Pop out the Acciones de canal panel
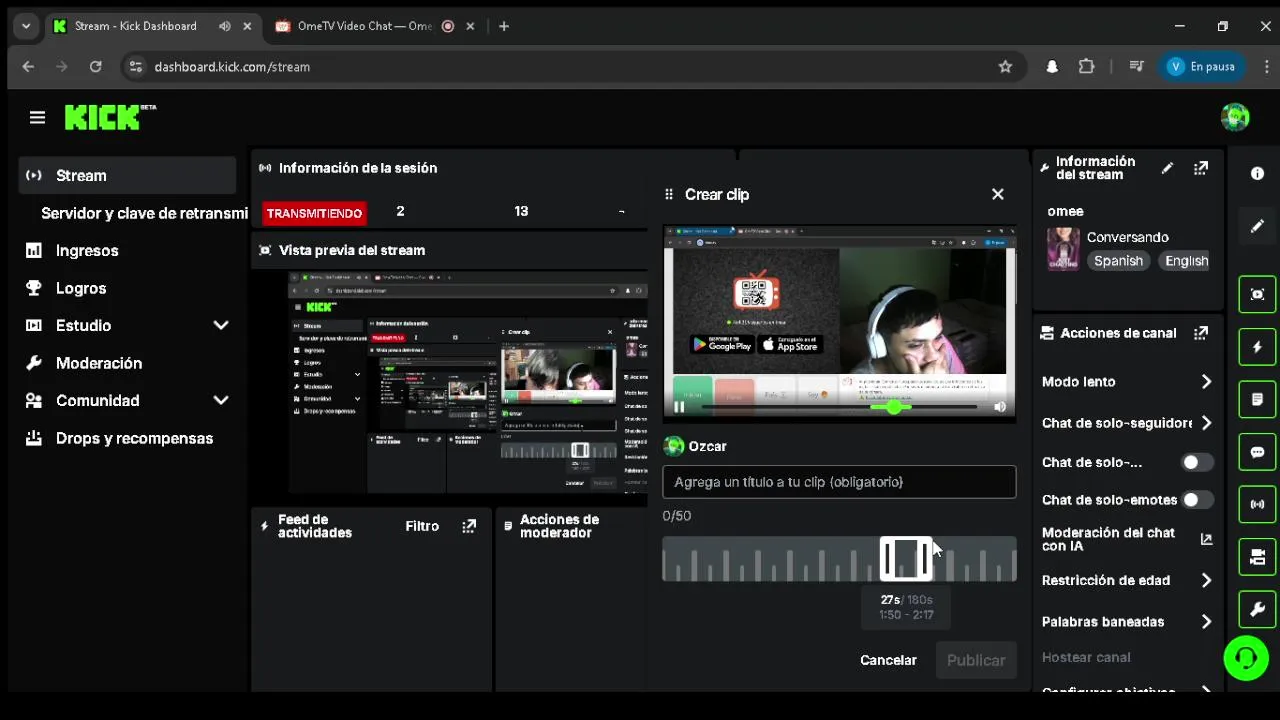 click(x=1201, y=333)
